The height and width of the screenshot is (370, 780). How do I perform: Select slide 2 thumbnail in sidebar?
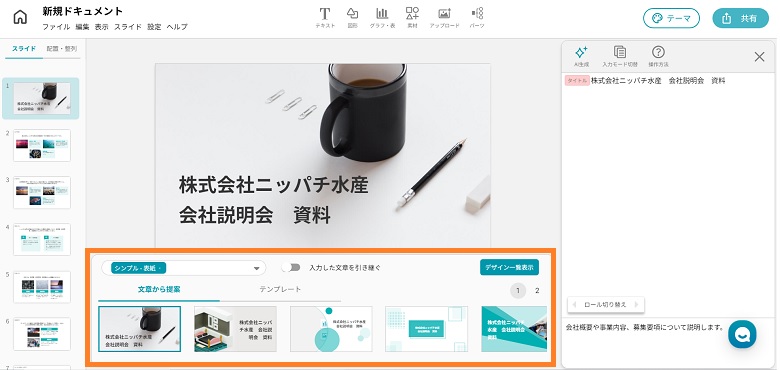[42, 146]
